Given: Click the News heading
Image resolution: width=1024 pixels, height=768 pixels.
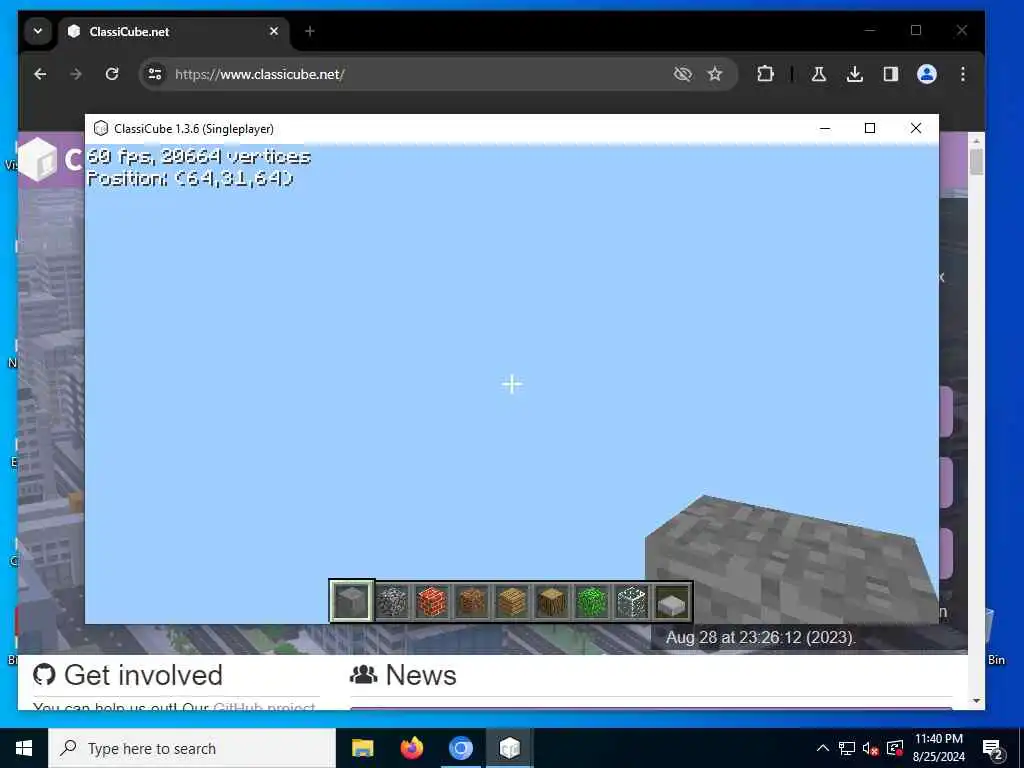Looking at the screenshot, I should [x=421, y=675].
